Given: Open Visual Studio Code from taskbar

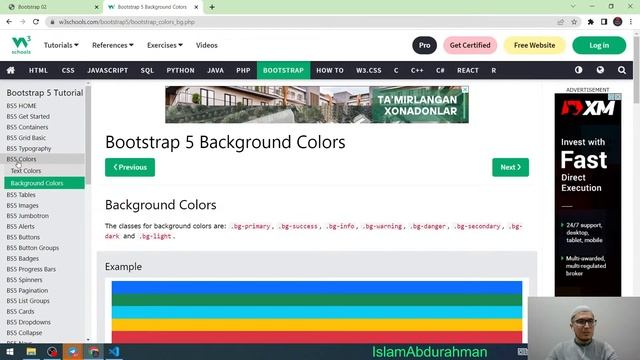Looking at the screenshot, I should point(114,352).
